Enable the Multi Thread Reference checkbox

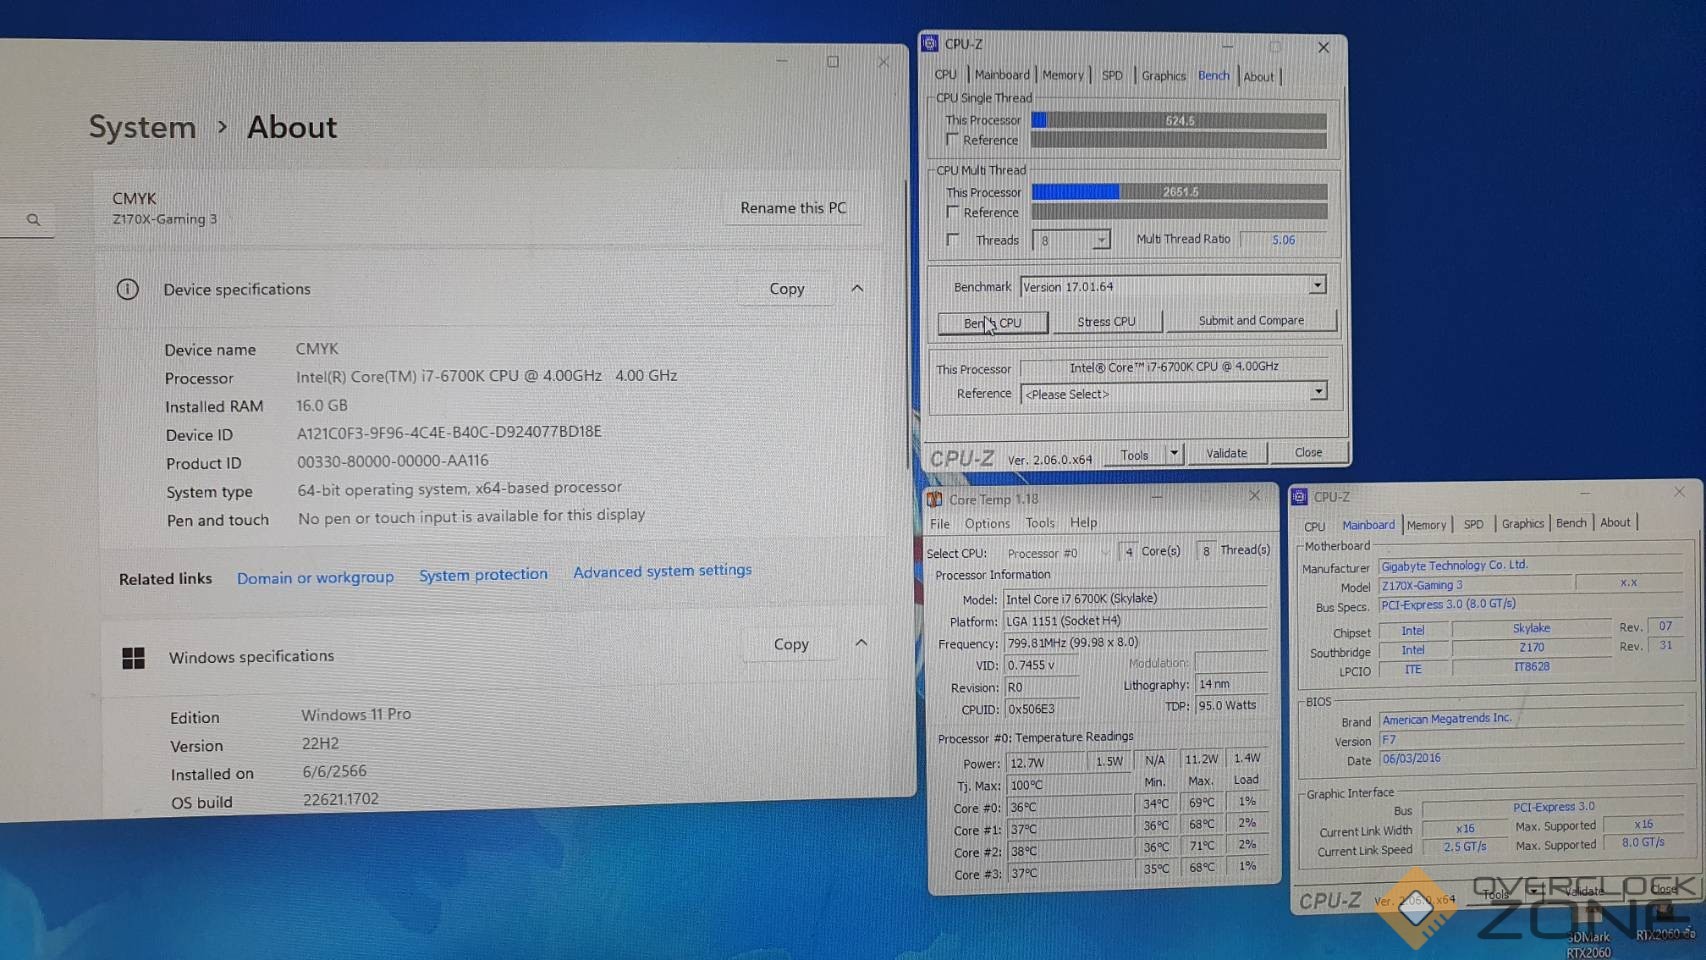click(953, 212)
